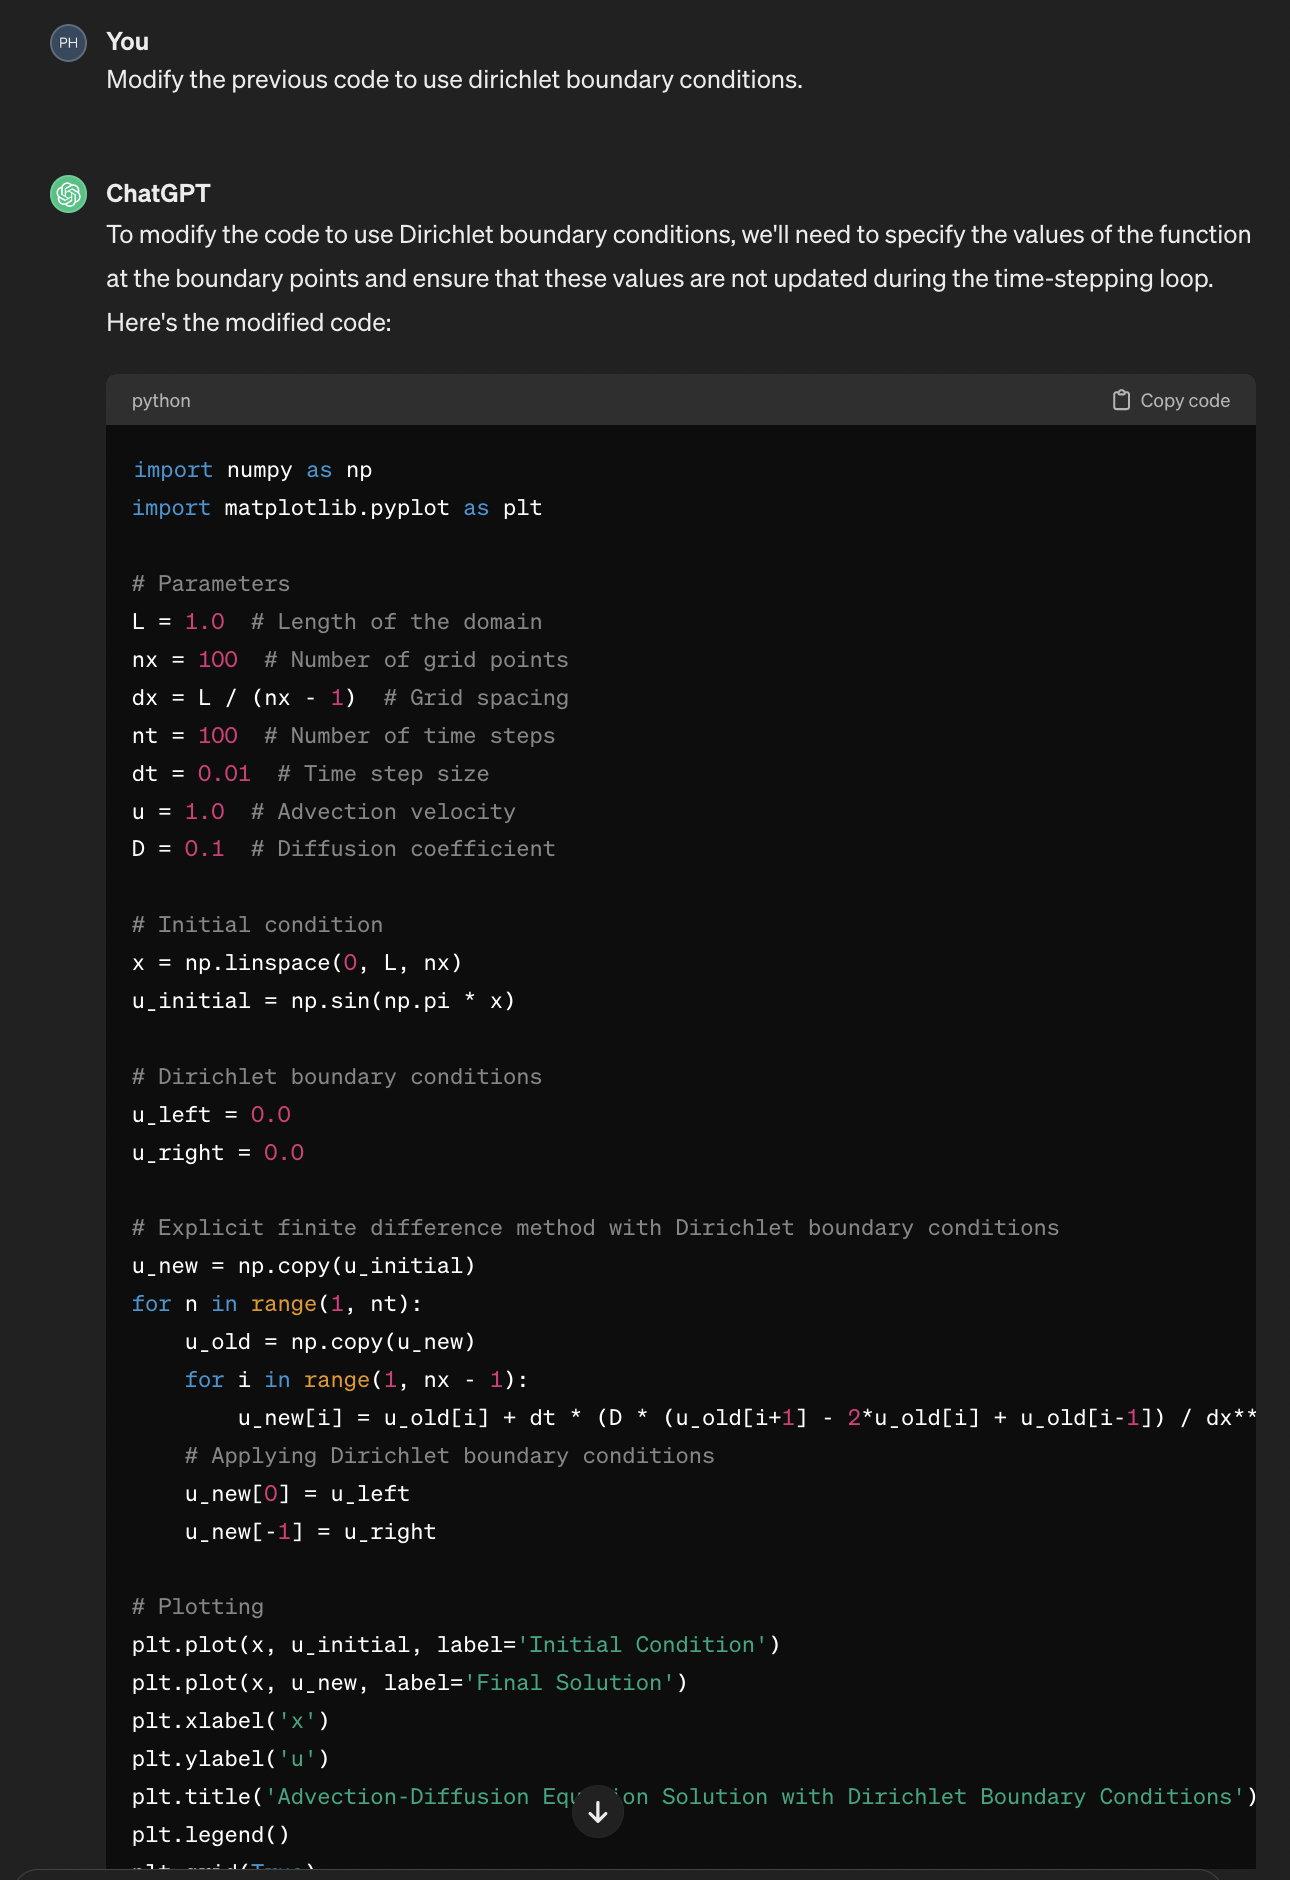Click the ChatGPT logo avatar
This screenshot has height=1880, width=1290.
(x=68, y=194)
